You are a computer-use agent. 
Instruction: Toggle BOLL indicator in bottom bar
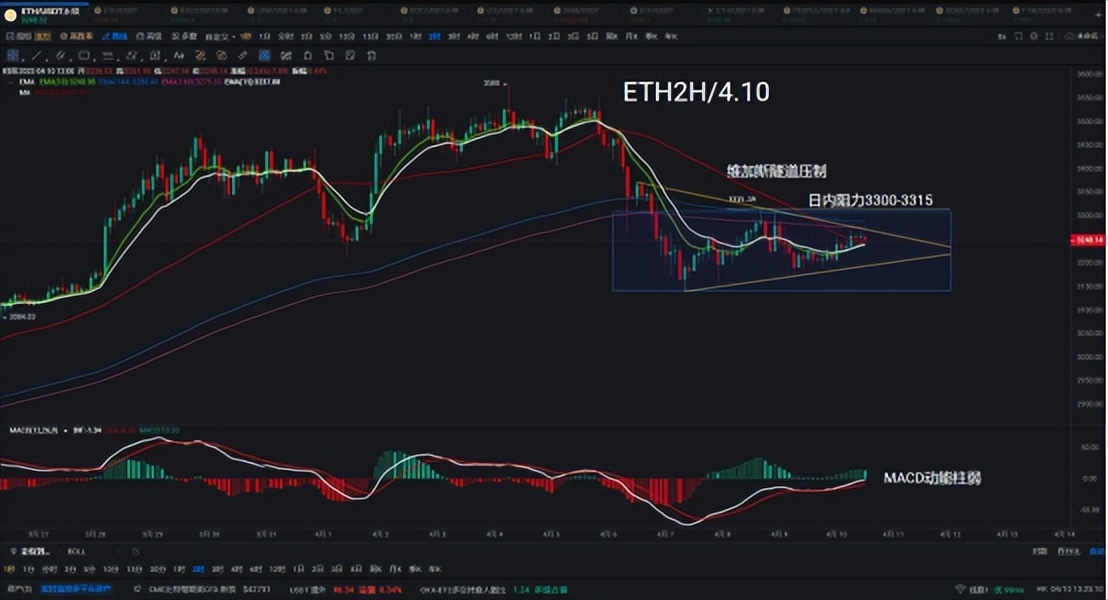pos(76,551)
